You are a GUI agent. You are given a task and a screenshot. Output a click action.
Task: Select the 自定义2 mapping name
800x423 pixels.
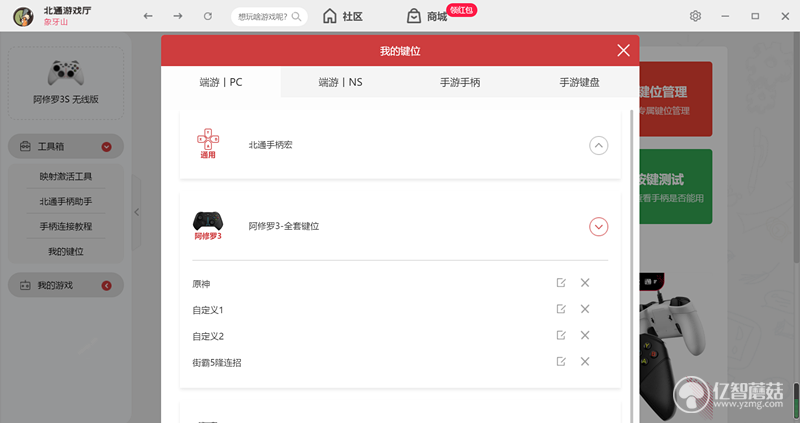208,336
